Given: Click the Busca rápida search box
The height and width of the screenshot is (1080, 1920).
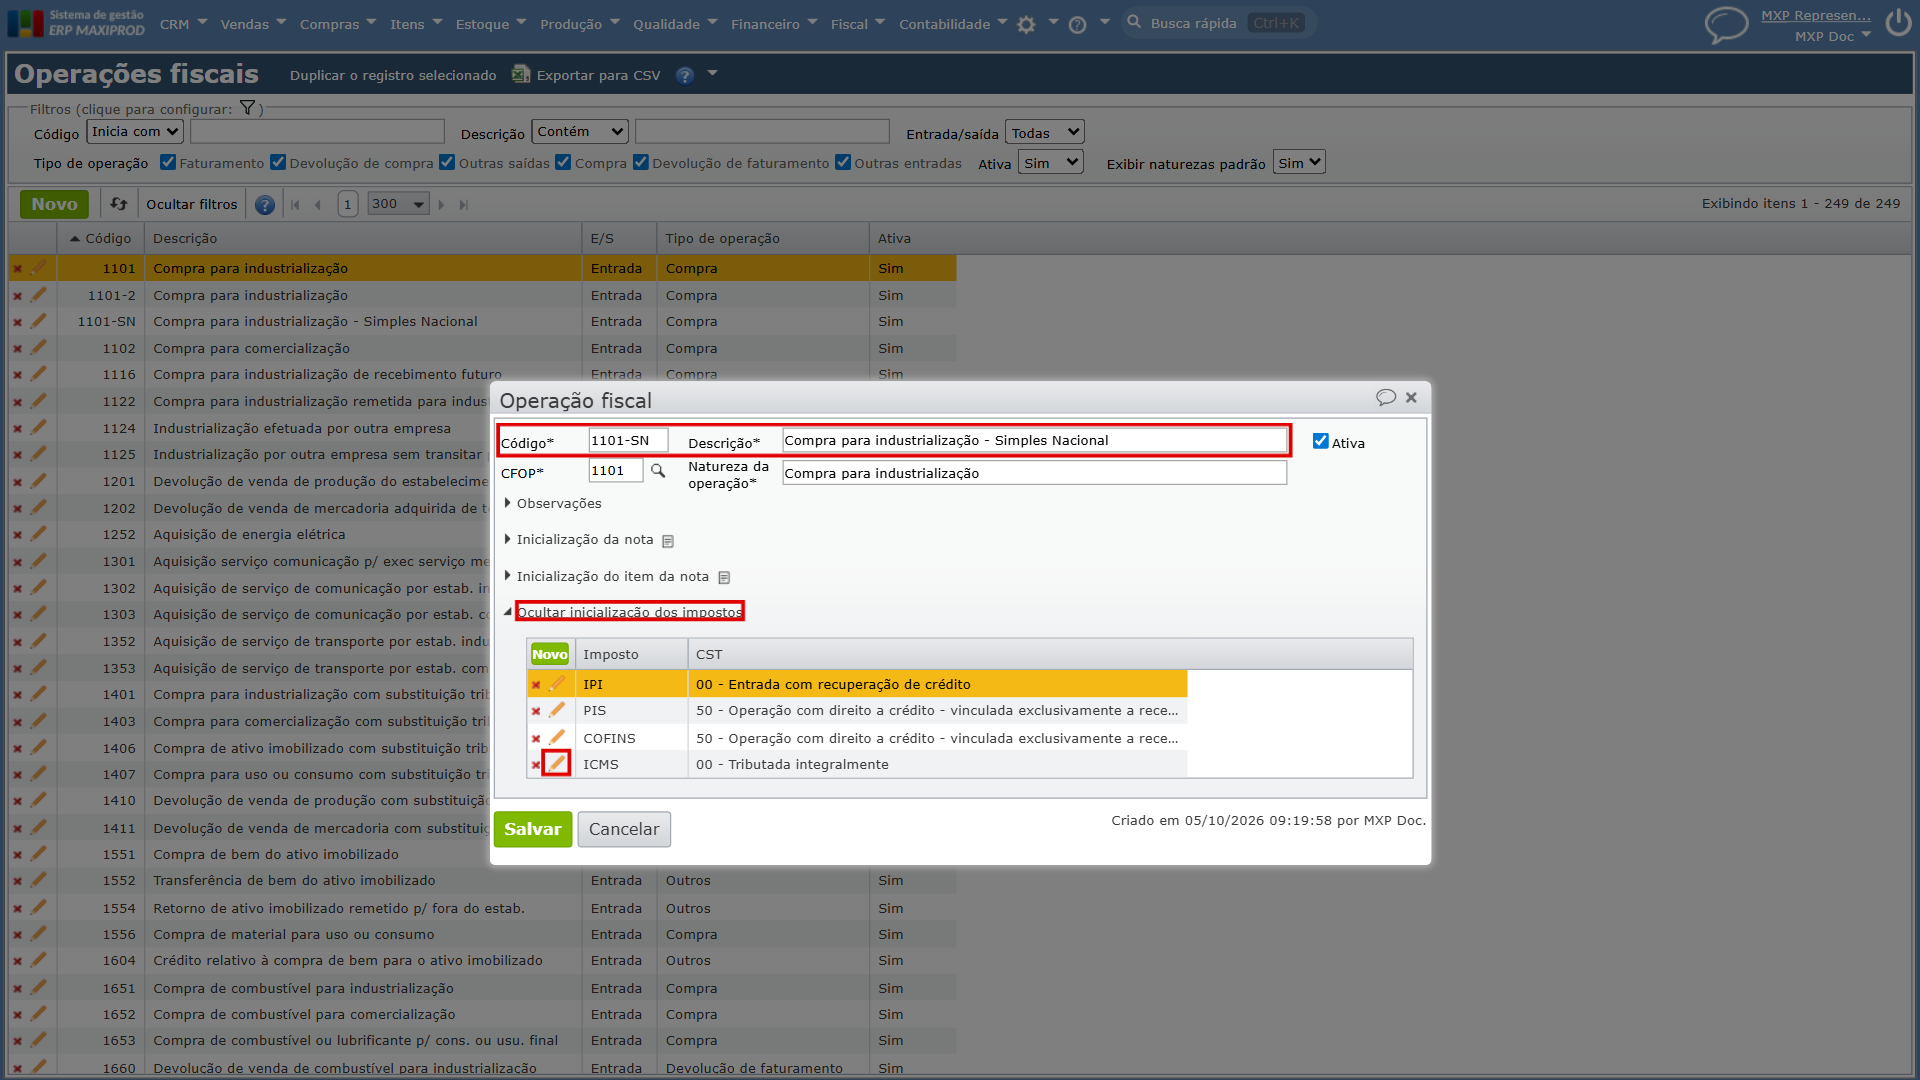Looking at the screenshot, I should 1216,23.
